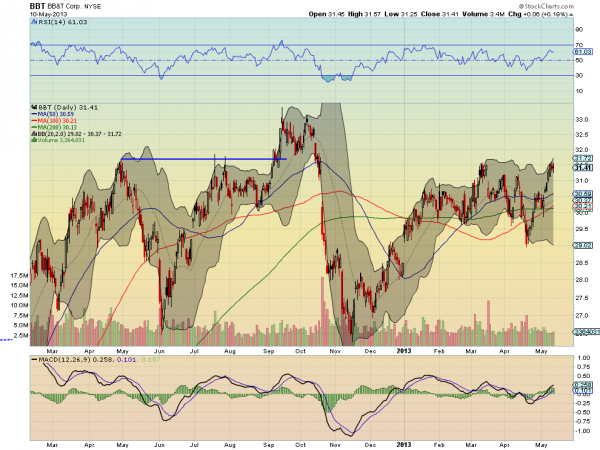
Task: Click the 28.0 price axis label
Action: pyautogui.click(x=582, y=280)
